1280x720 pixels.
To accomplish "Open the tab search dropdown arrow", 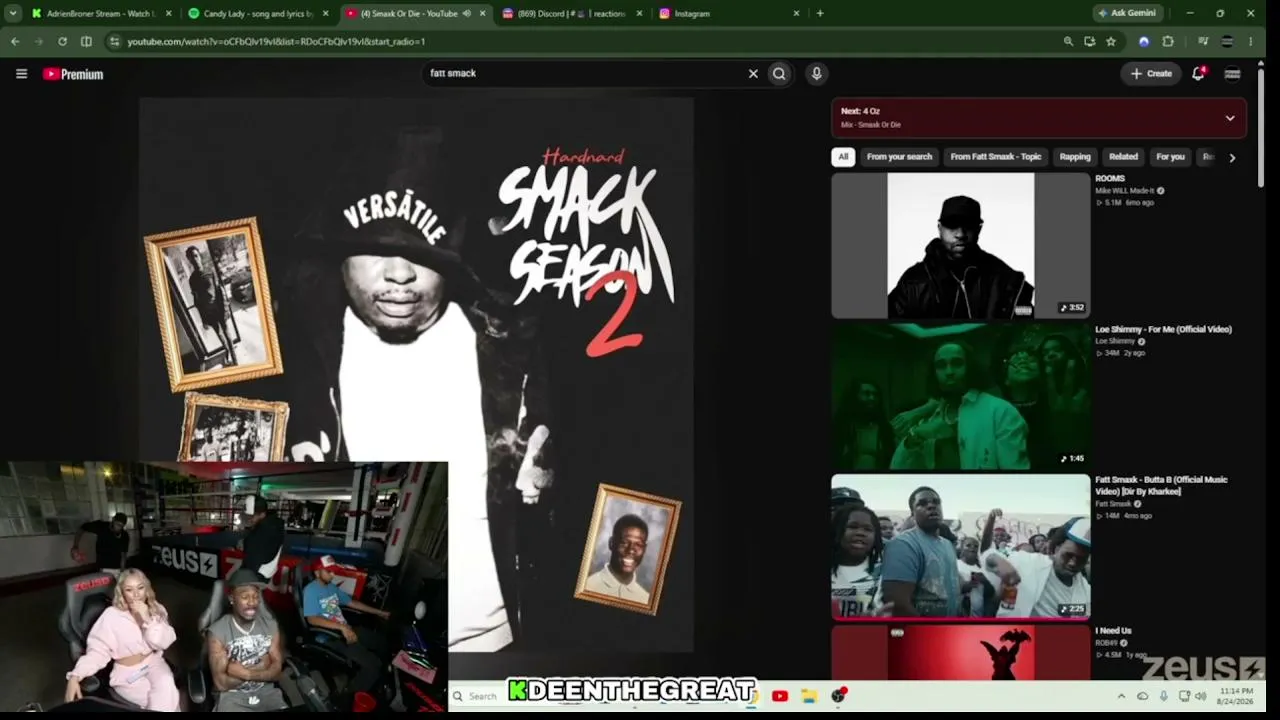I will (13, 13).
